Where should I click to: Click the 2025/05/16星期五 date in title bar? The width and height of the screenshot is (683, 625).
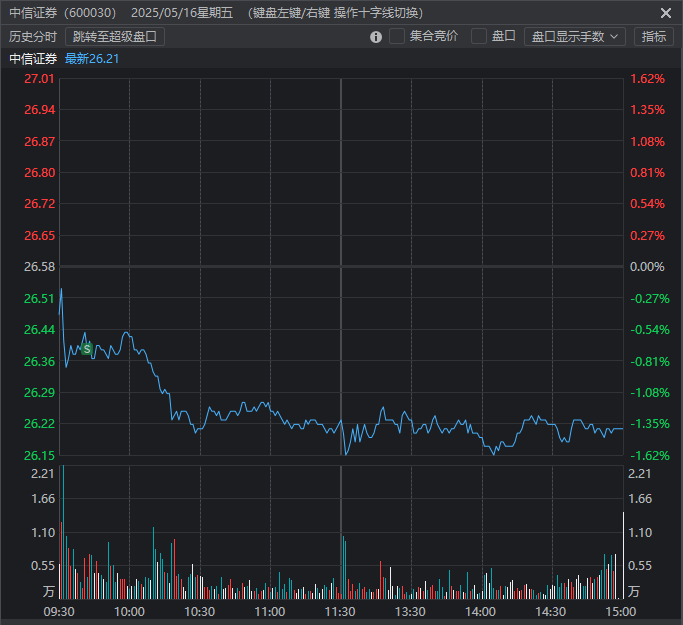(181, 13)
